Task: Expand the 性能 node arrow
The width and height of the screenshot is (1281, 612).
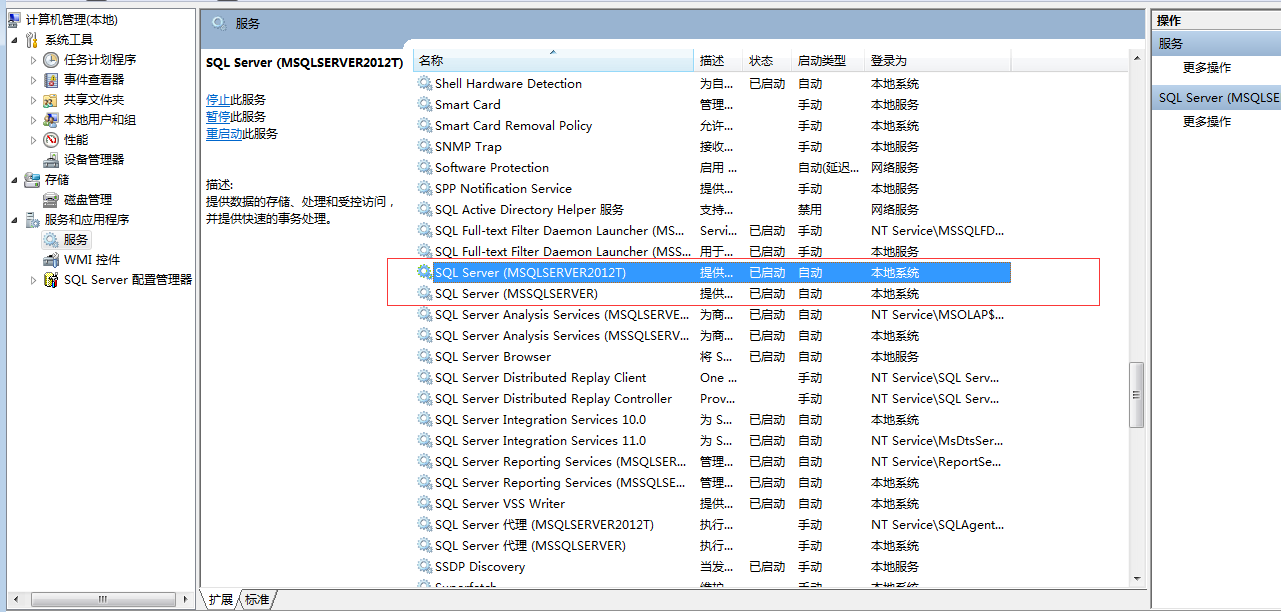Action: (x=33, y=140)
